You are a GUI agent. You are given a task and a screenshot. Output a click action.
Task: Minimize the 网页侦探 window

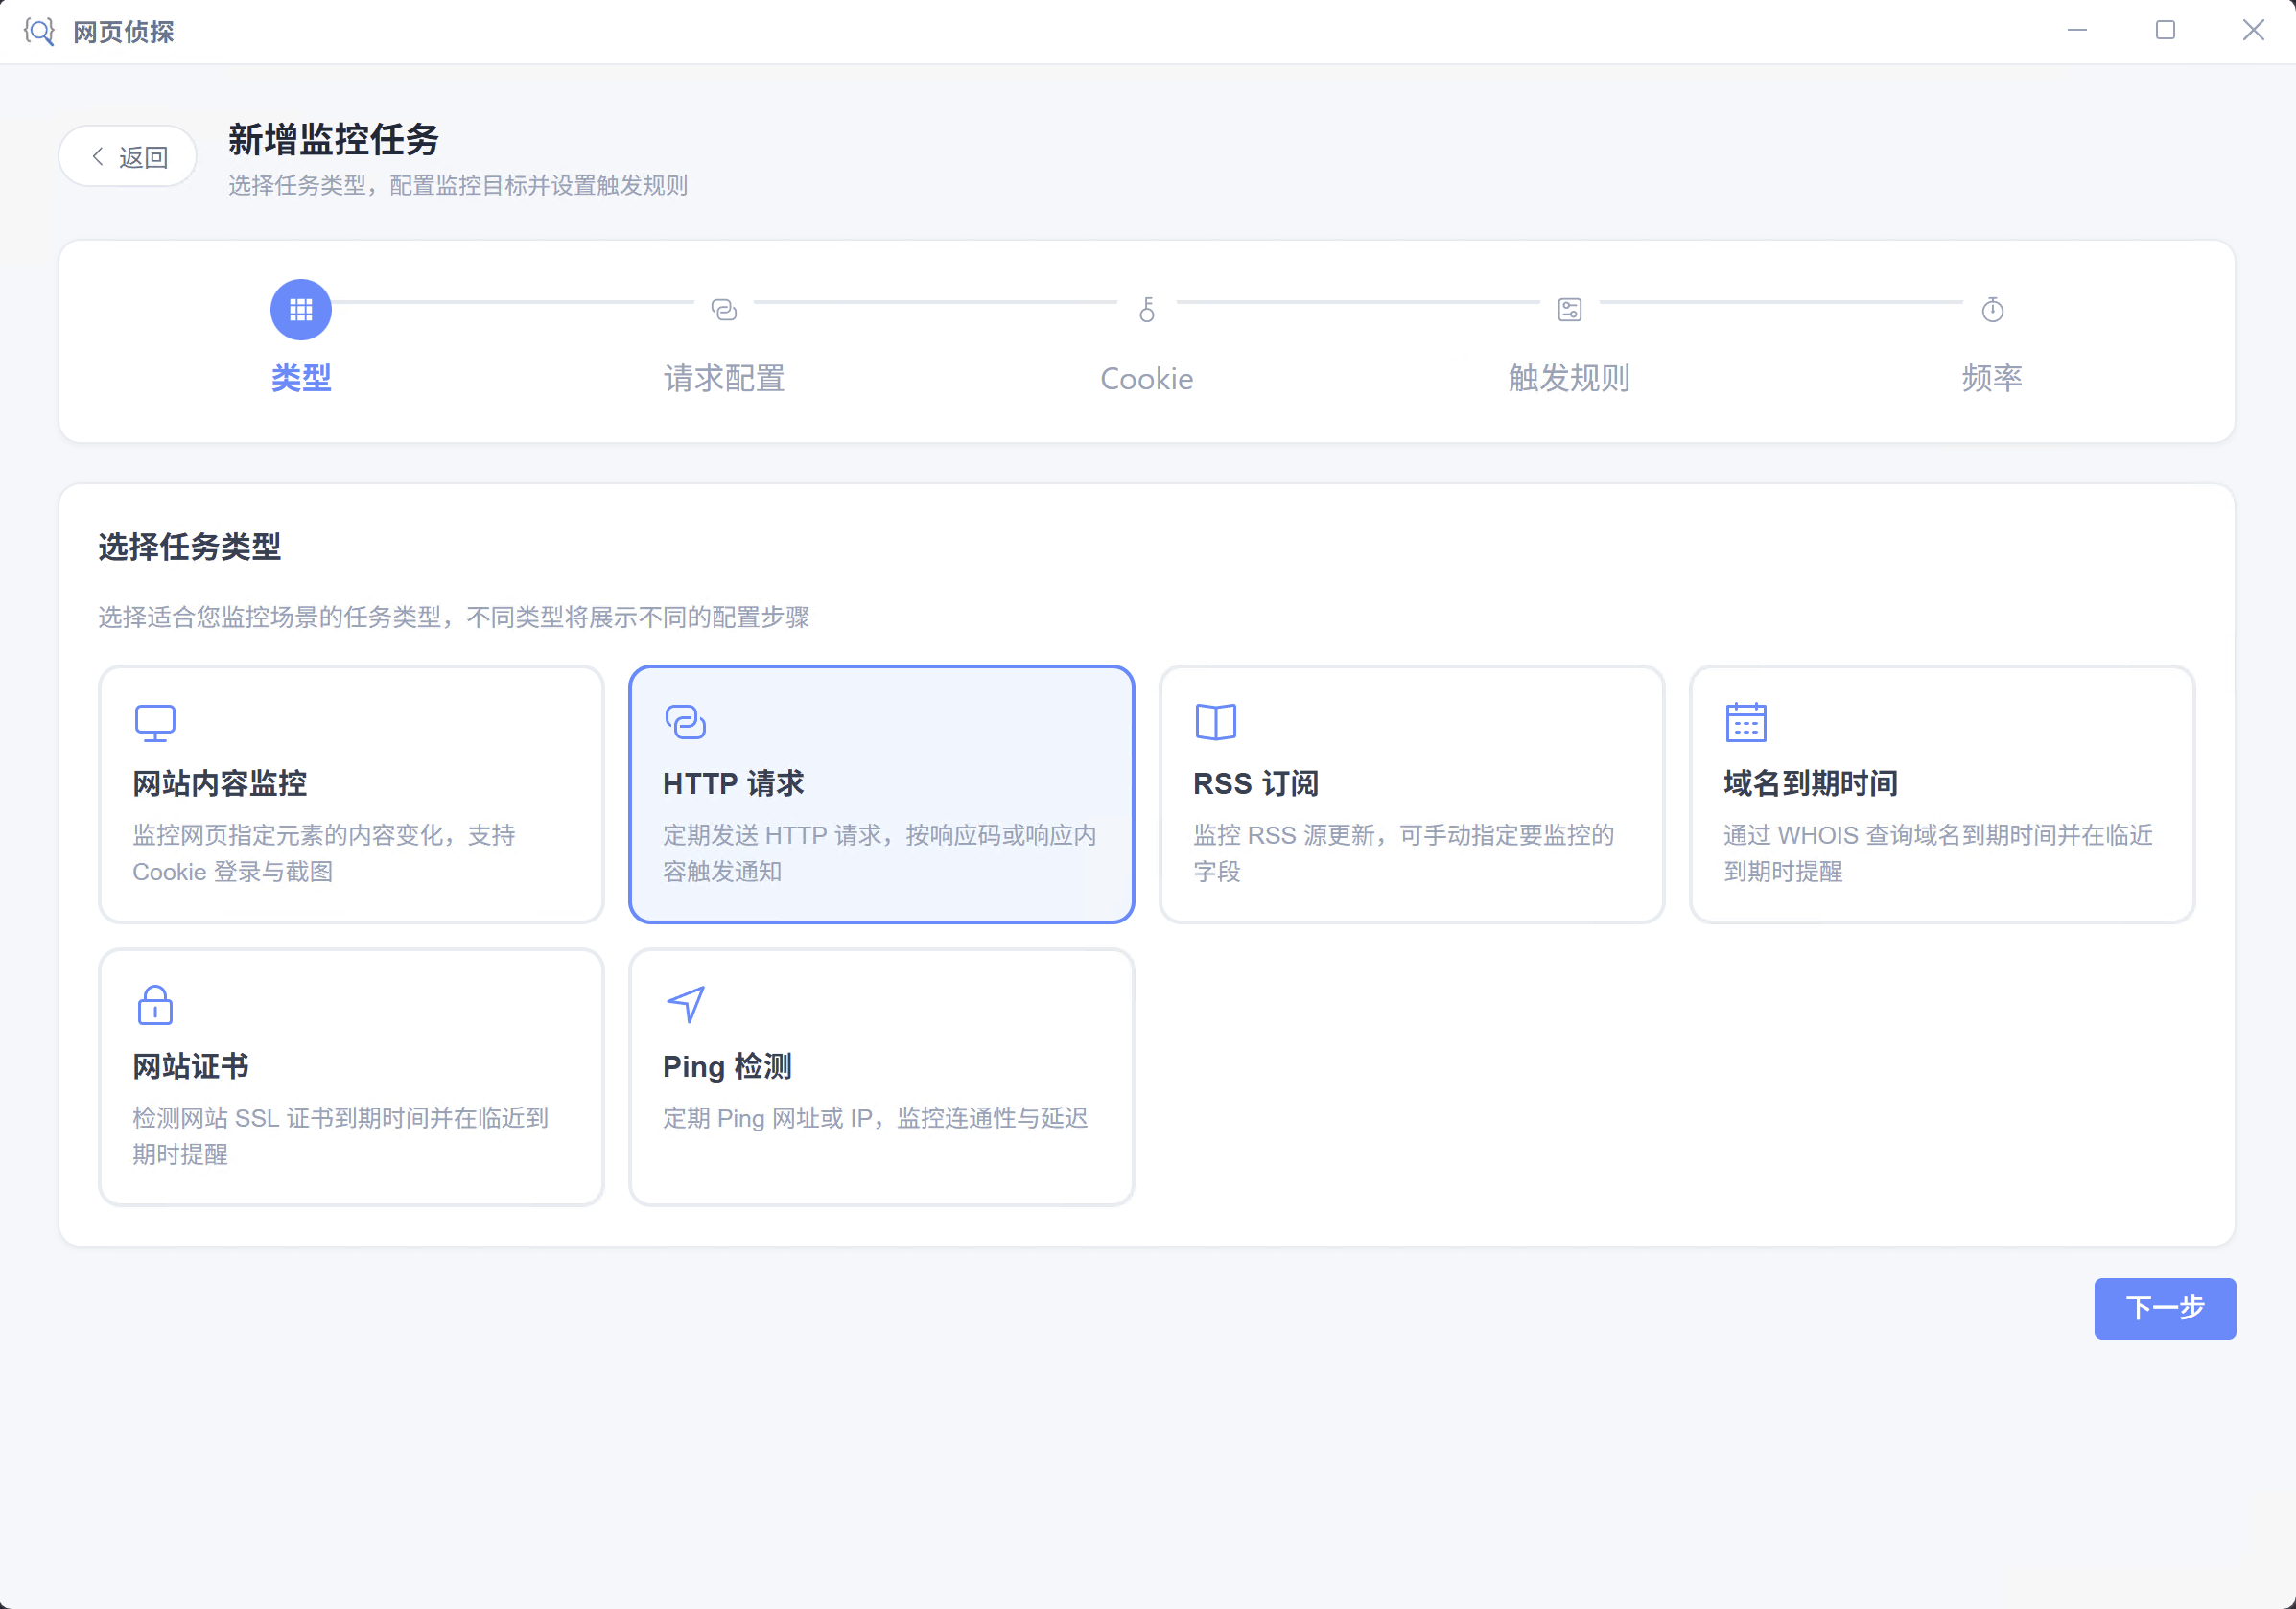(2077, 31)
